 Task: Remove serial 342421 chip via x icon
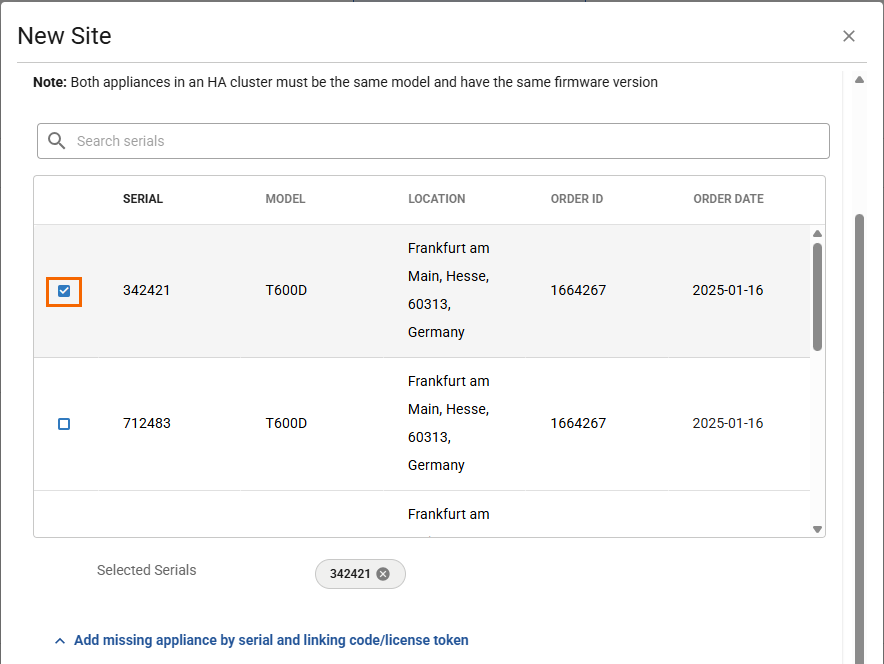(383, 574)
